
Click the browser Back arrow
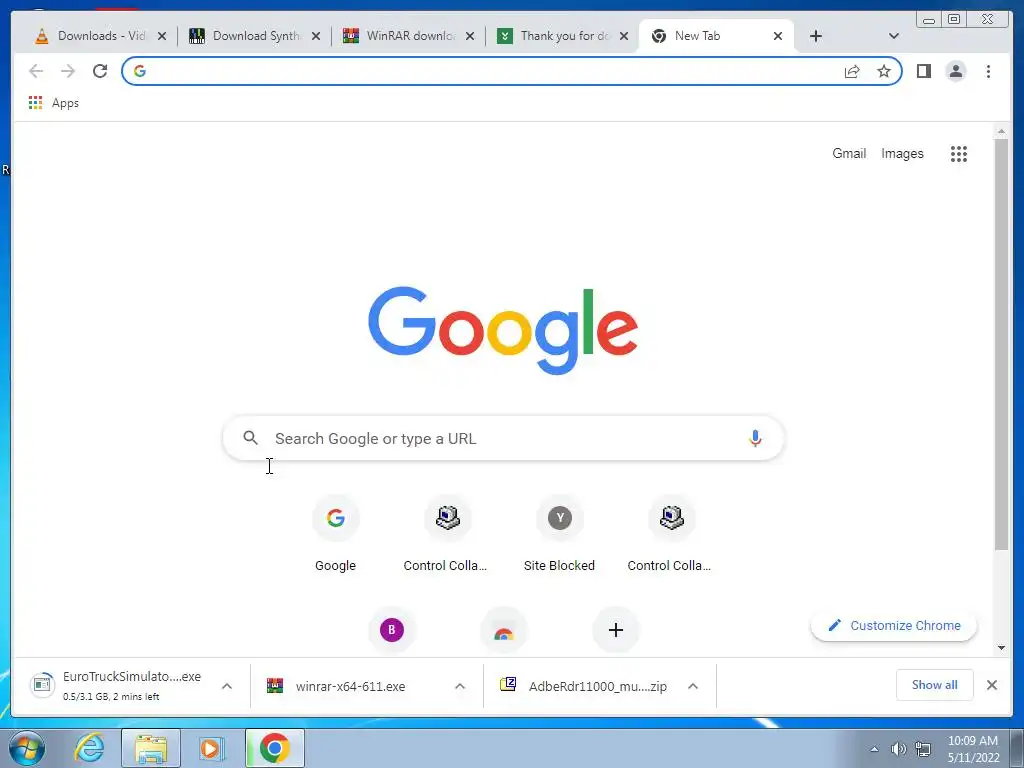[x=36, y=71]
